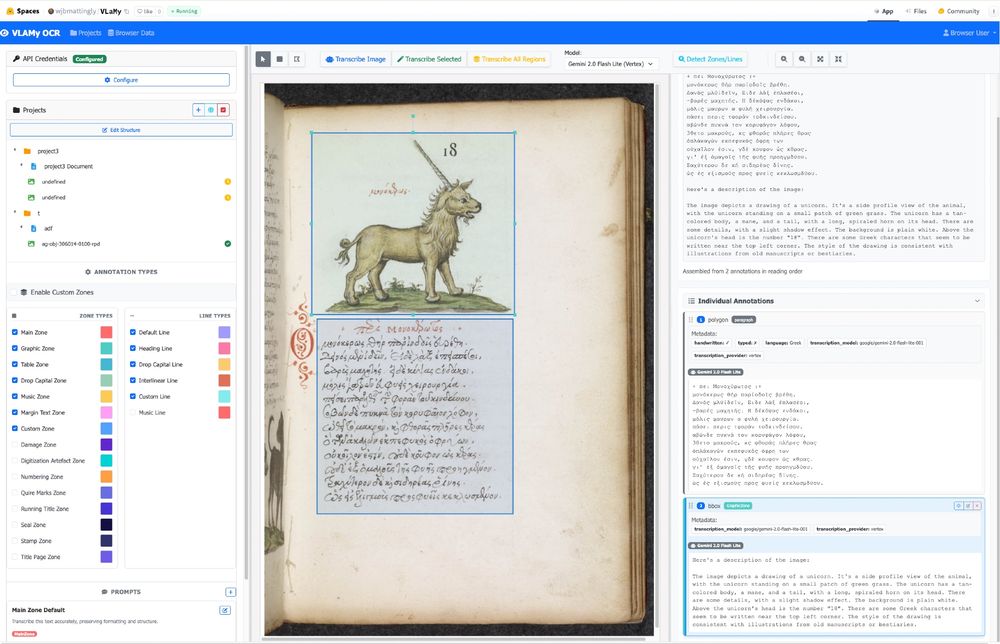Click the Configure API credentials button
The height and width of the screenshot is (644, 1000).
coord(121,80)
